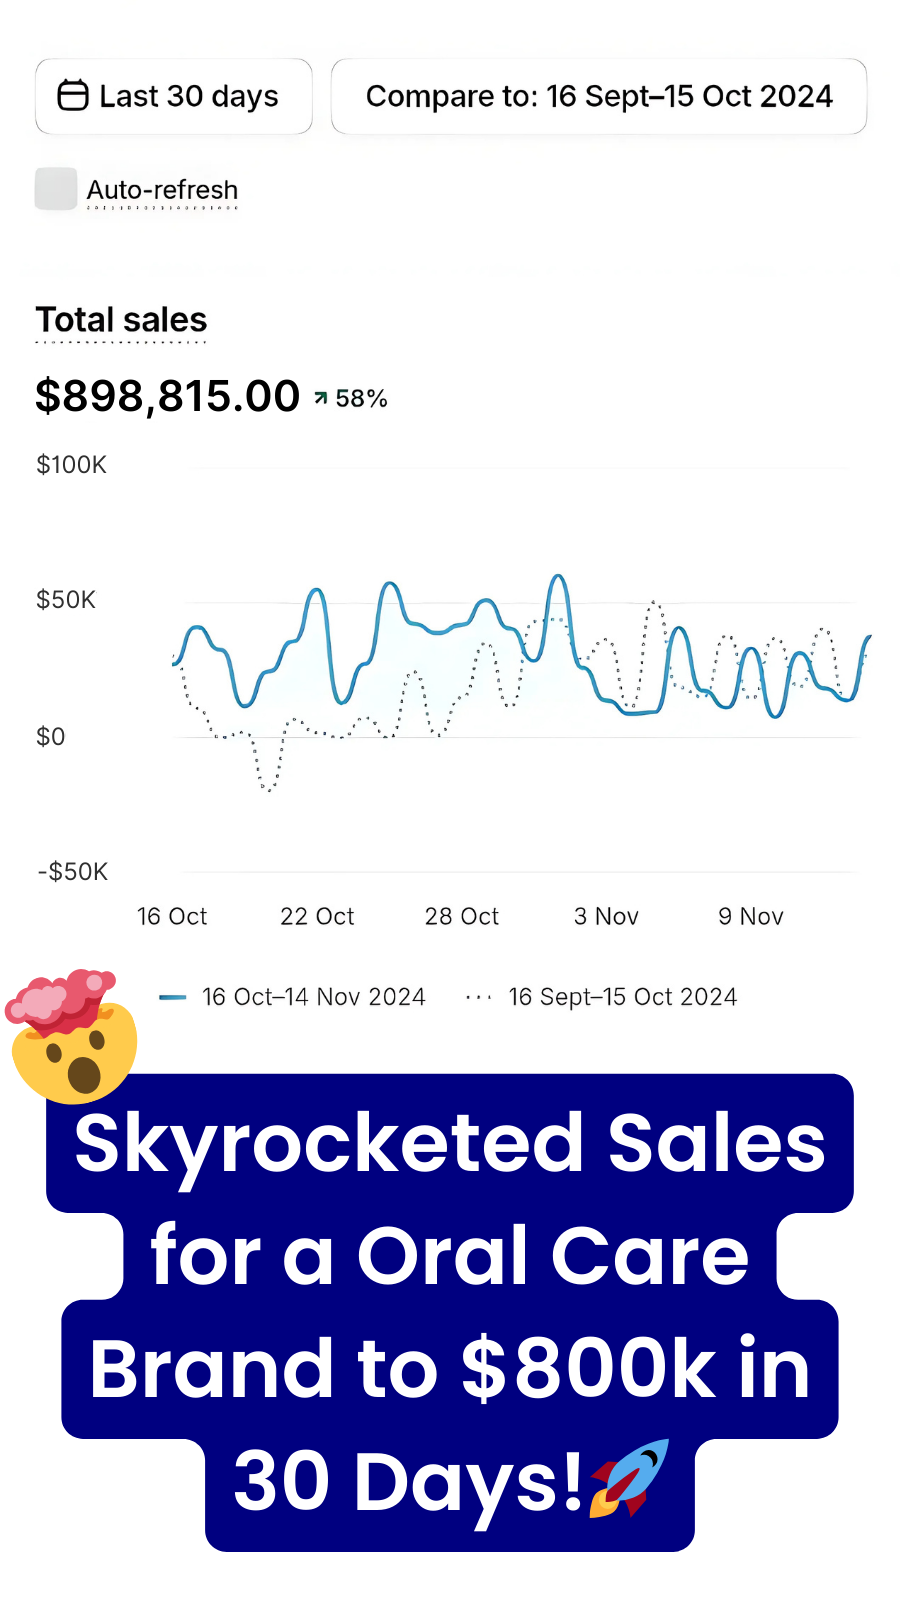Click the 58% growth percentage badge
900x1600 pixels.
(x=361, y=399)
